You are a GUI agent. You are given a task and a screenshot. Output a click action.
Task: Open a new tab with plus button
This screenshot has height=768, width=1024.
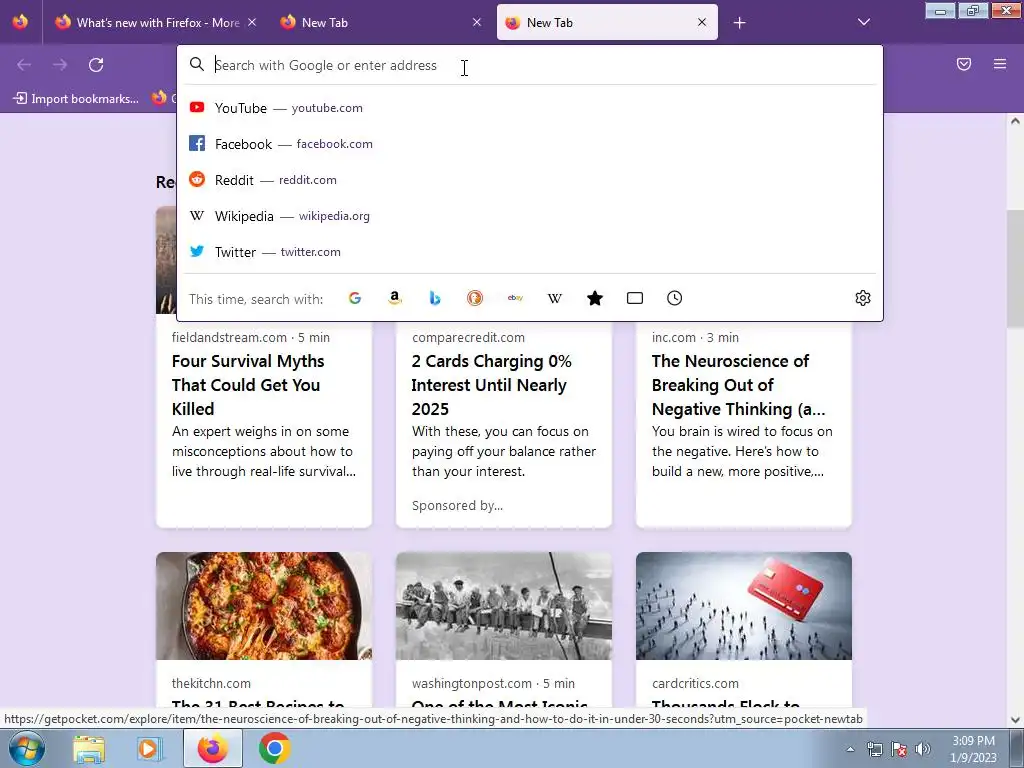[x=739, y=23]
